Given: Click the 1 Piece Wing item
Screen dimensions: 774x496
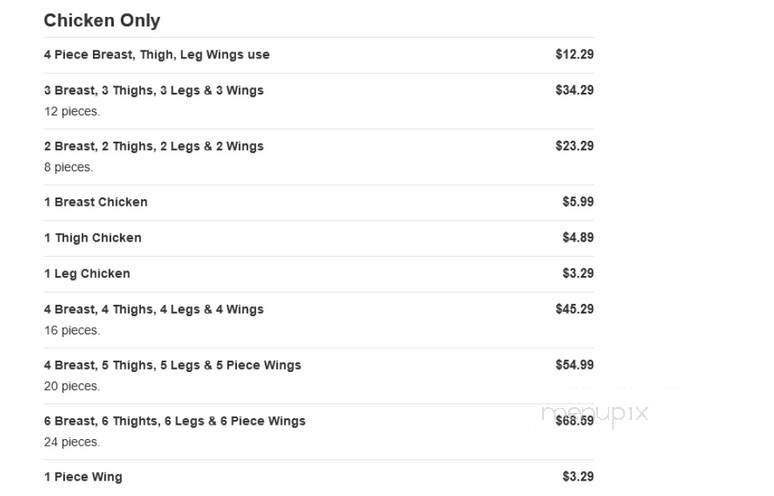Looking at the screenshot, I should click(x=83, y=477).
